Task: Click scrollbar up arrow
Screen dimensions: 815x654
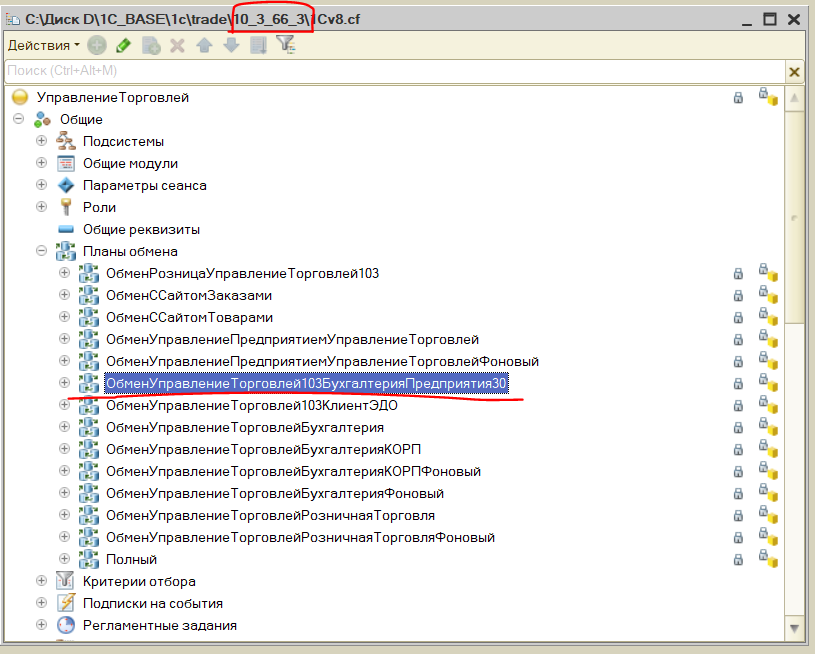Action: pyautogui.click(x=794, y=98)
